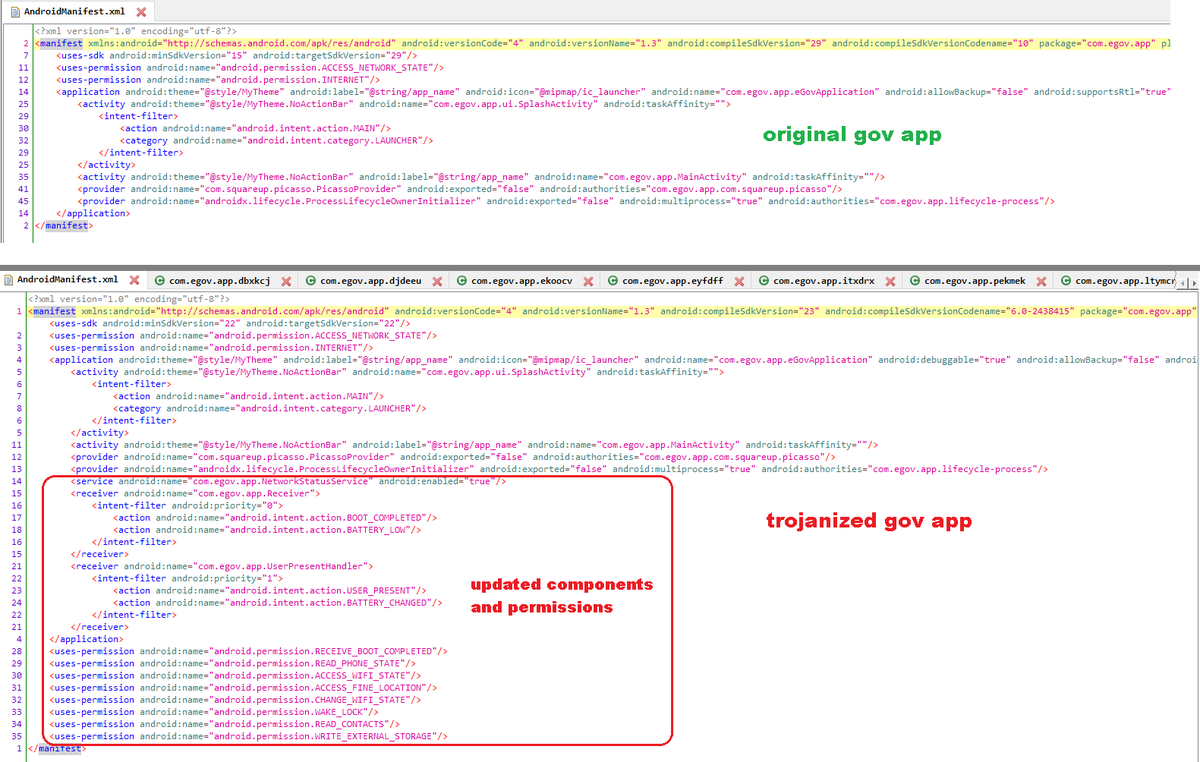Click the class icon on the eyfdff tab
The width and height of the screenshot is (1200, 762).
point(613,281)
